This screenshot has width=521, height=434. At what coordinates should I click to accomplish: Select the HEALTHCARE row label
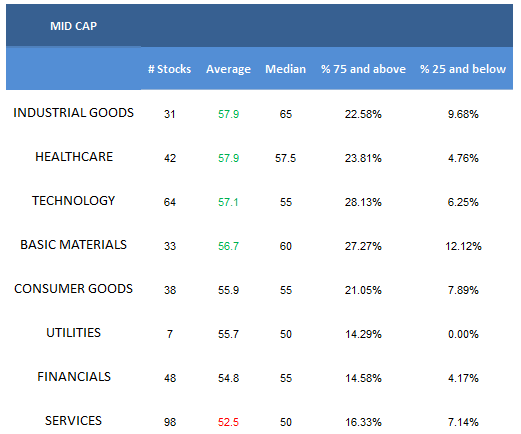[74, 157]
